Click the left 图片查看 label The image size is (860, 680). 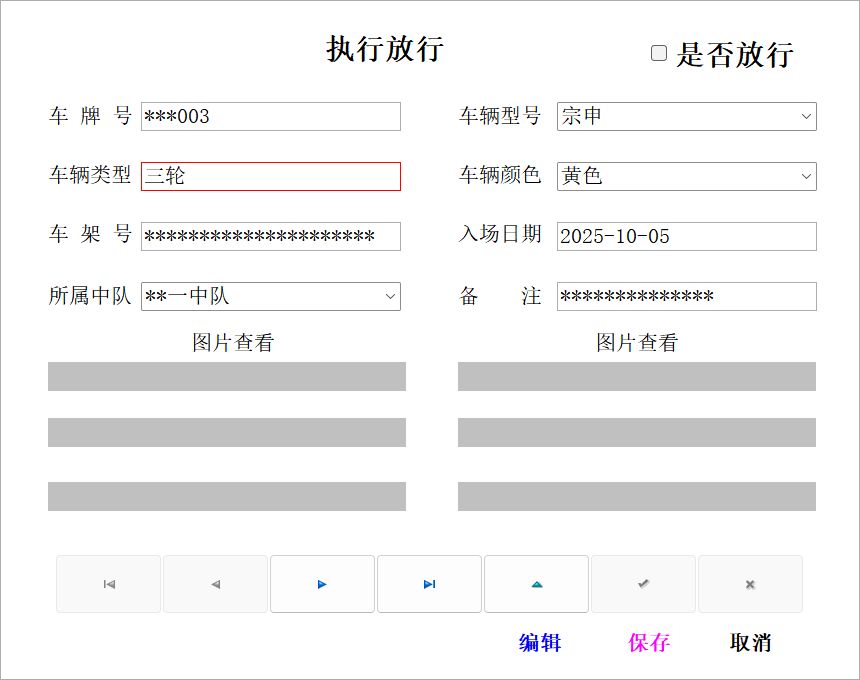coord(233,343)
